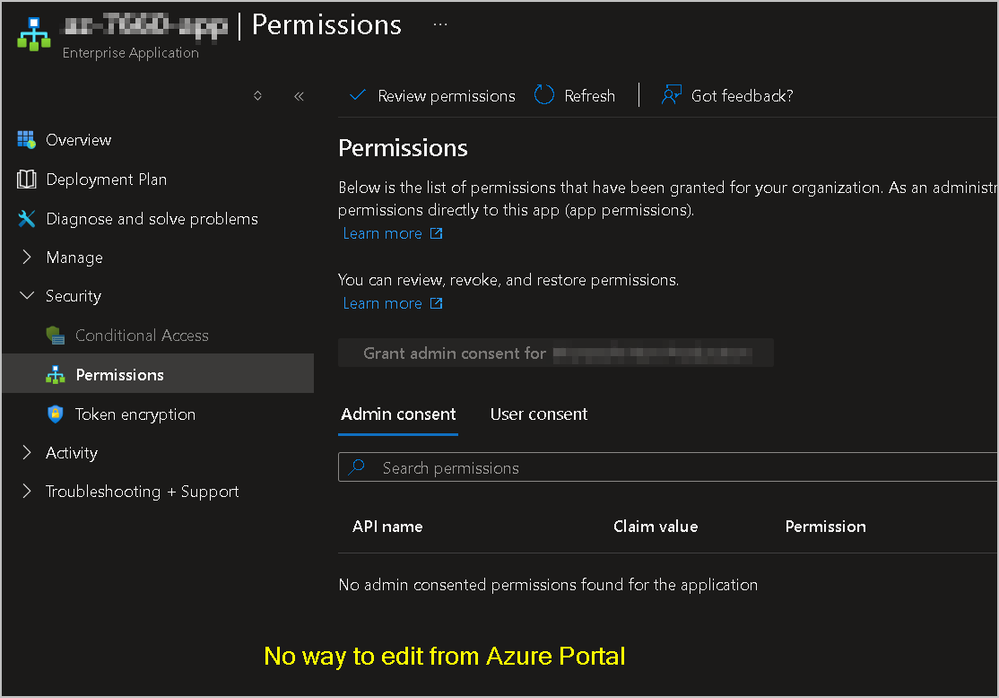Expand the Manage section
The image size is (999, 698).
[x=27, y=258]
